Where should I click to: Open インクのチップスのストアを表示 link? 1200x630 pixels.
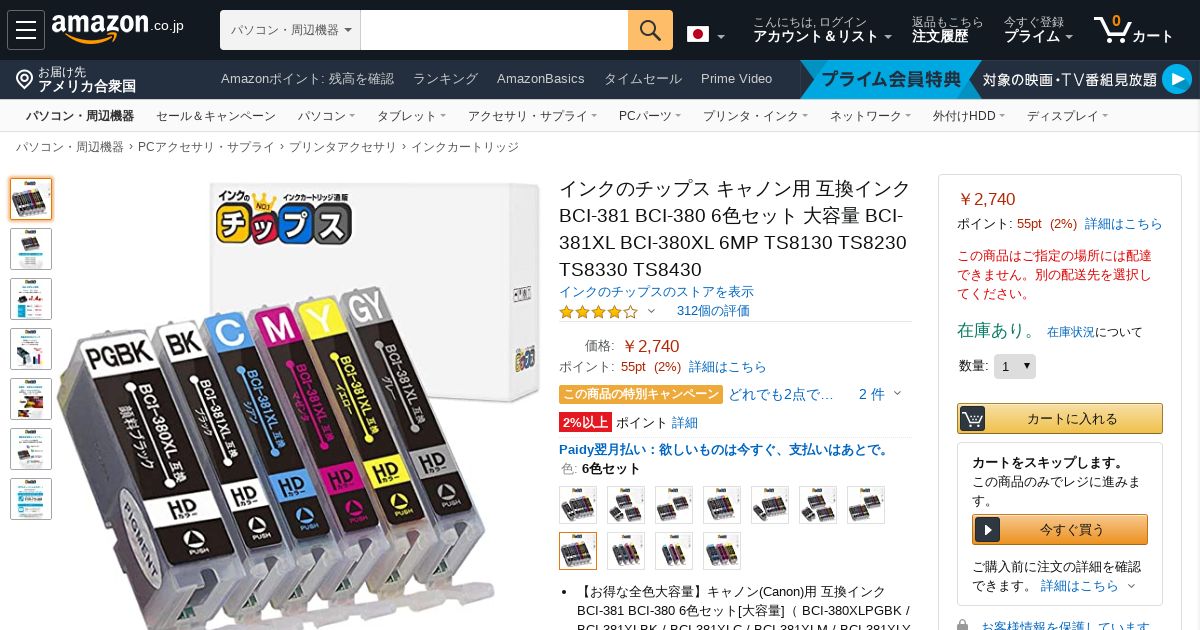656,292
